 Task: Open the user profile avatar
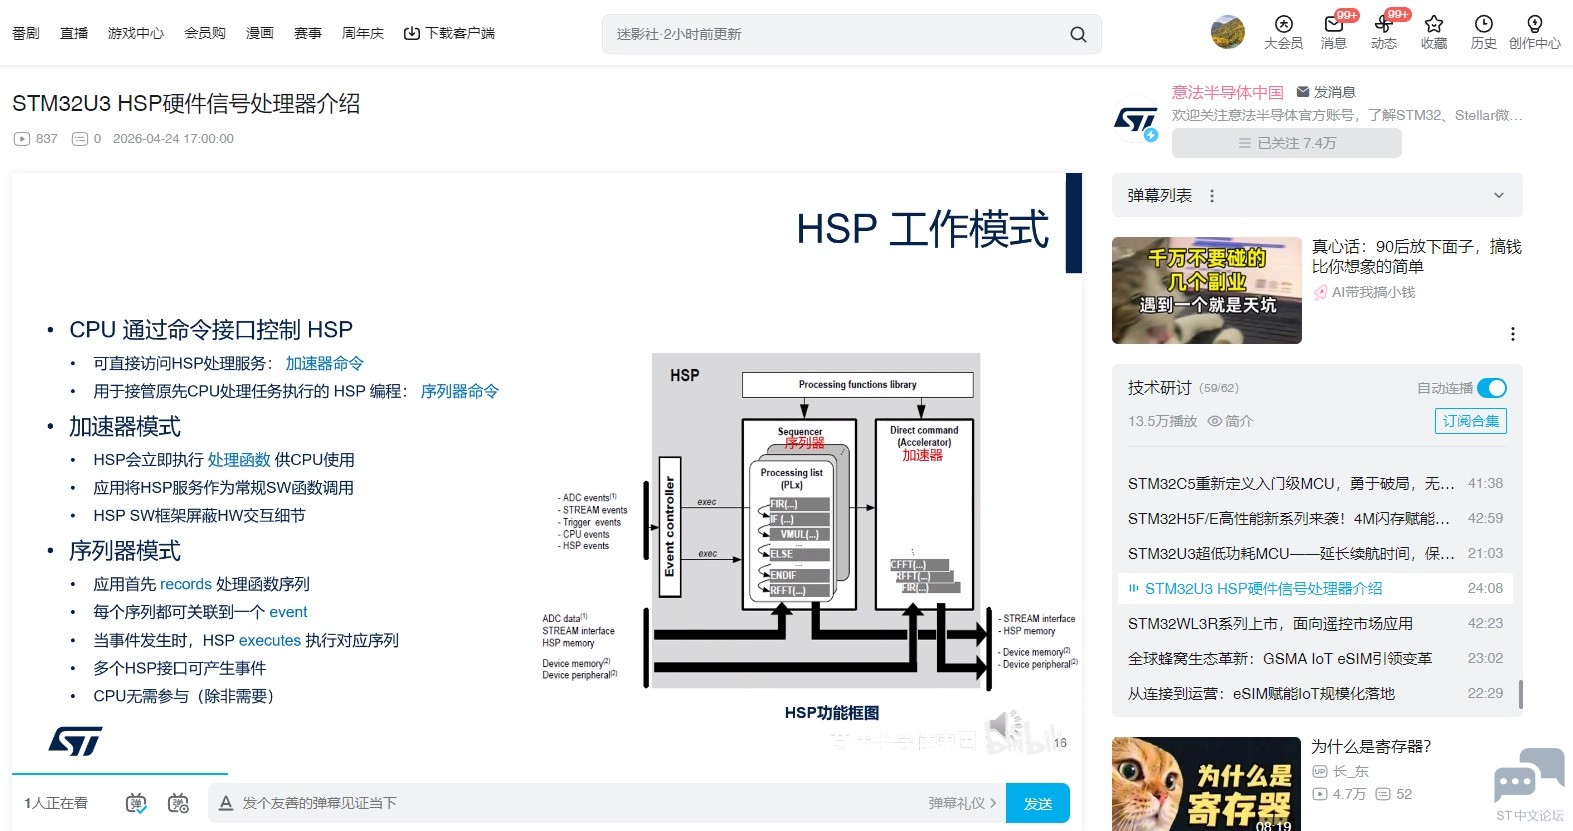pyautogui.click(x=1228, y=32)
